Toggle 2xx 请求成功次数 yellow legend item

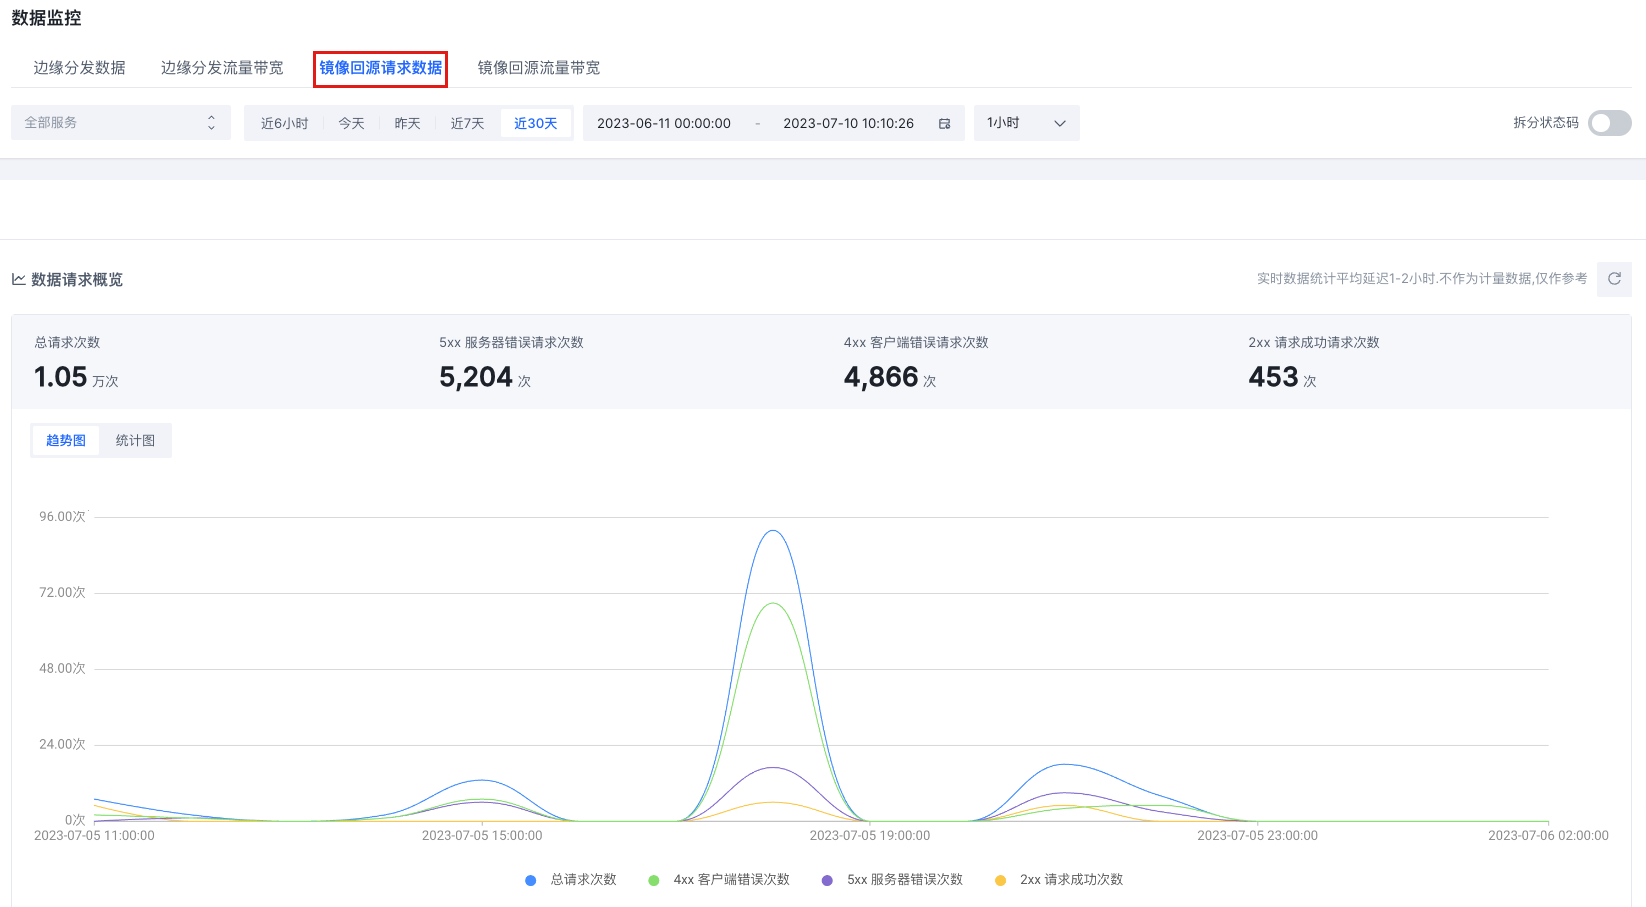tap(1059, 880)
